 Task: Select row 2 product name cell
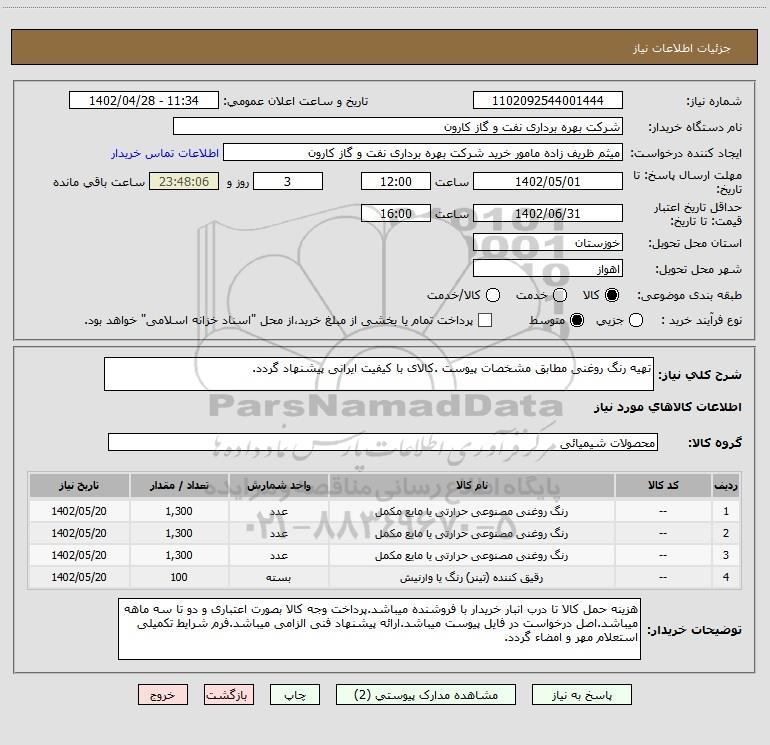471,533
